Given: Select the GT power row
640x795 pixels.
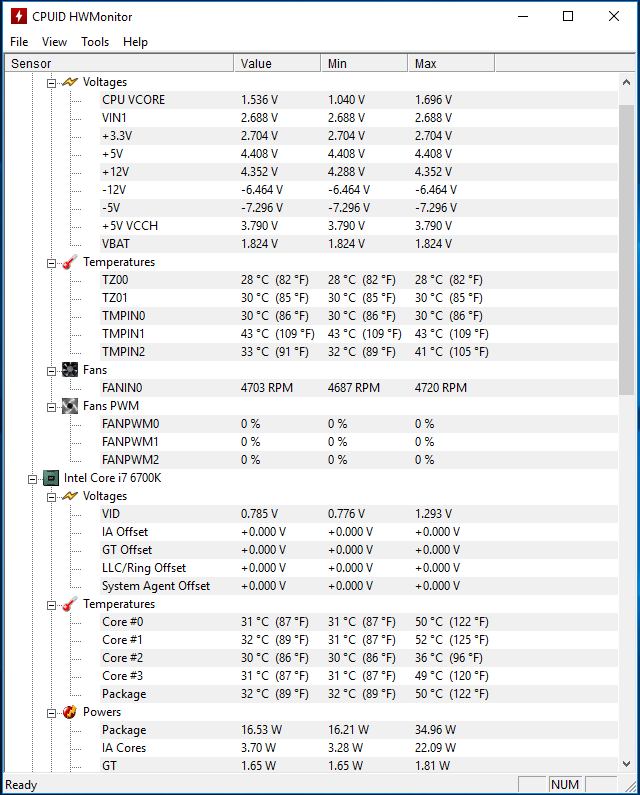Looking at the screenshot, I should click(359, 766).
